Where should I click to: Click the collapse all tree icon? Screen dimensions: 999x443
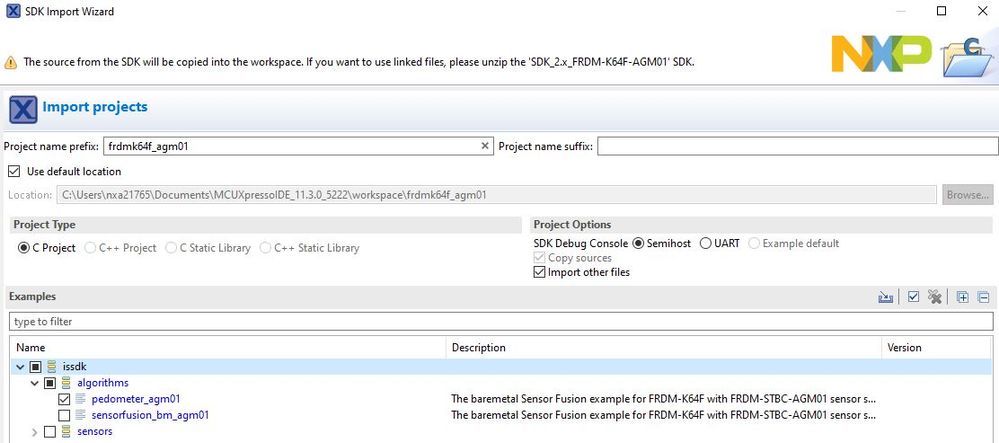tap(983, 297)
